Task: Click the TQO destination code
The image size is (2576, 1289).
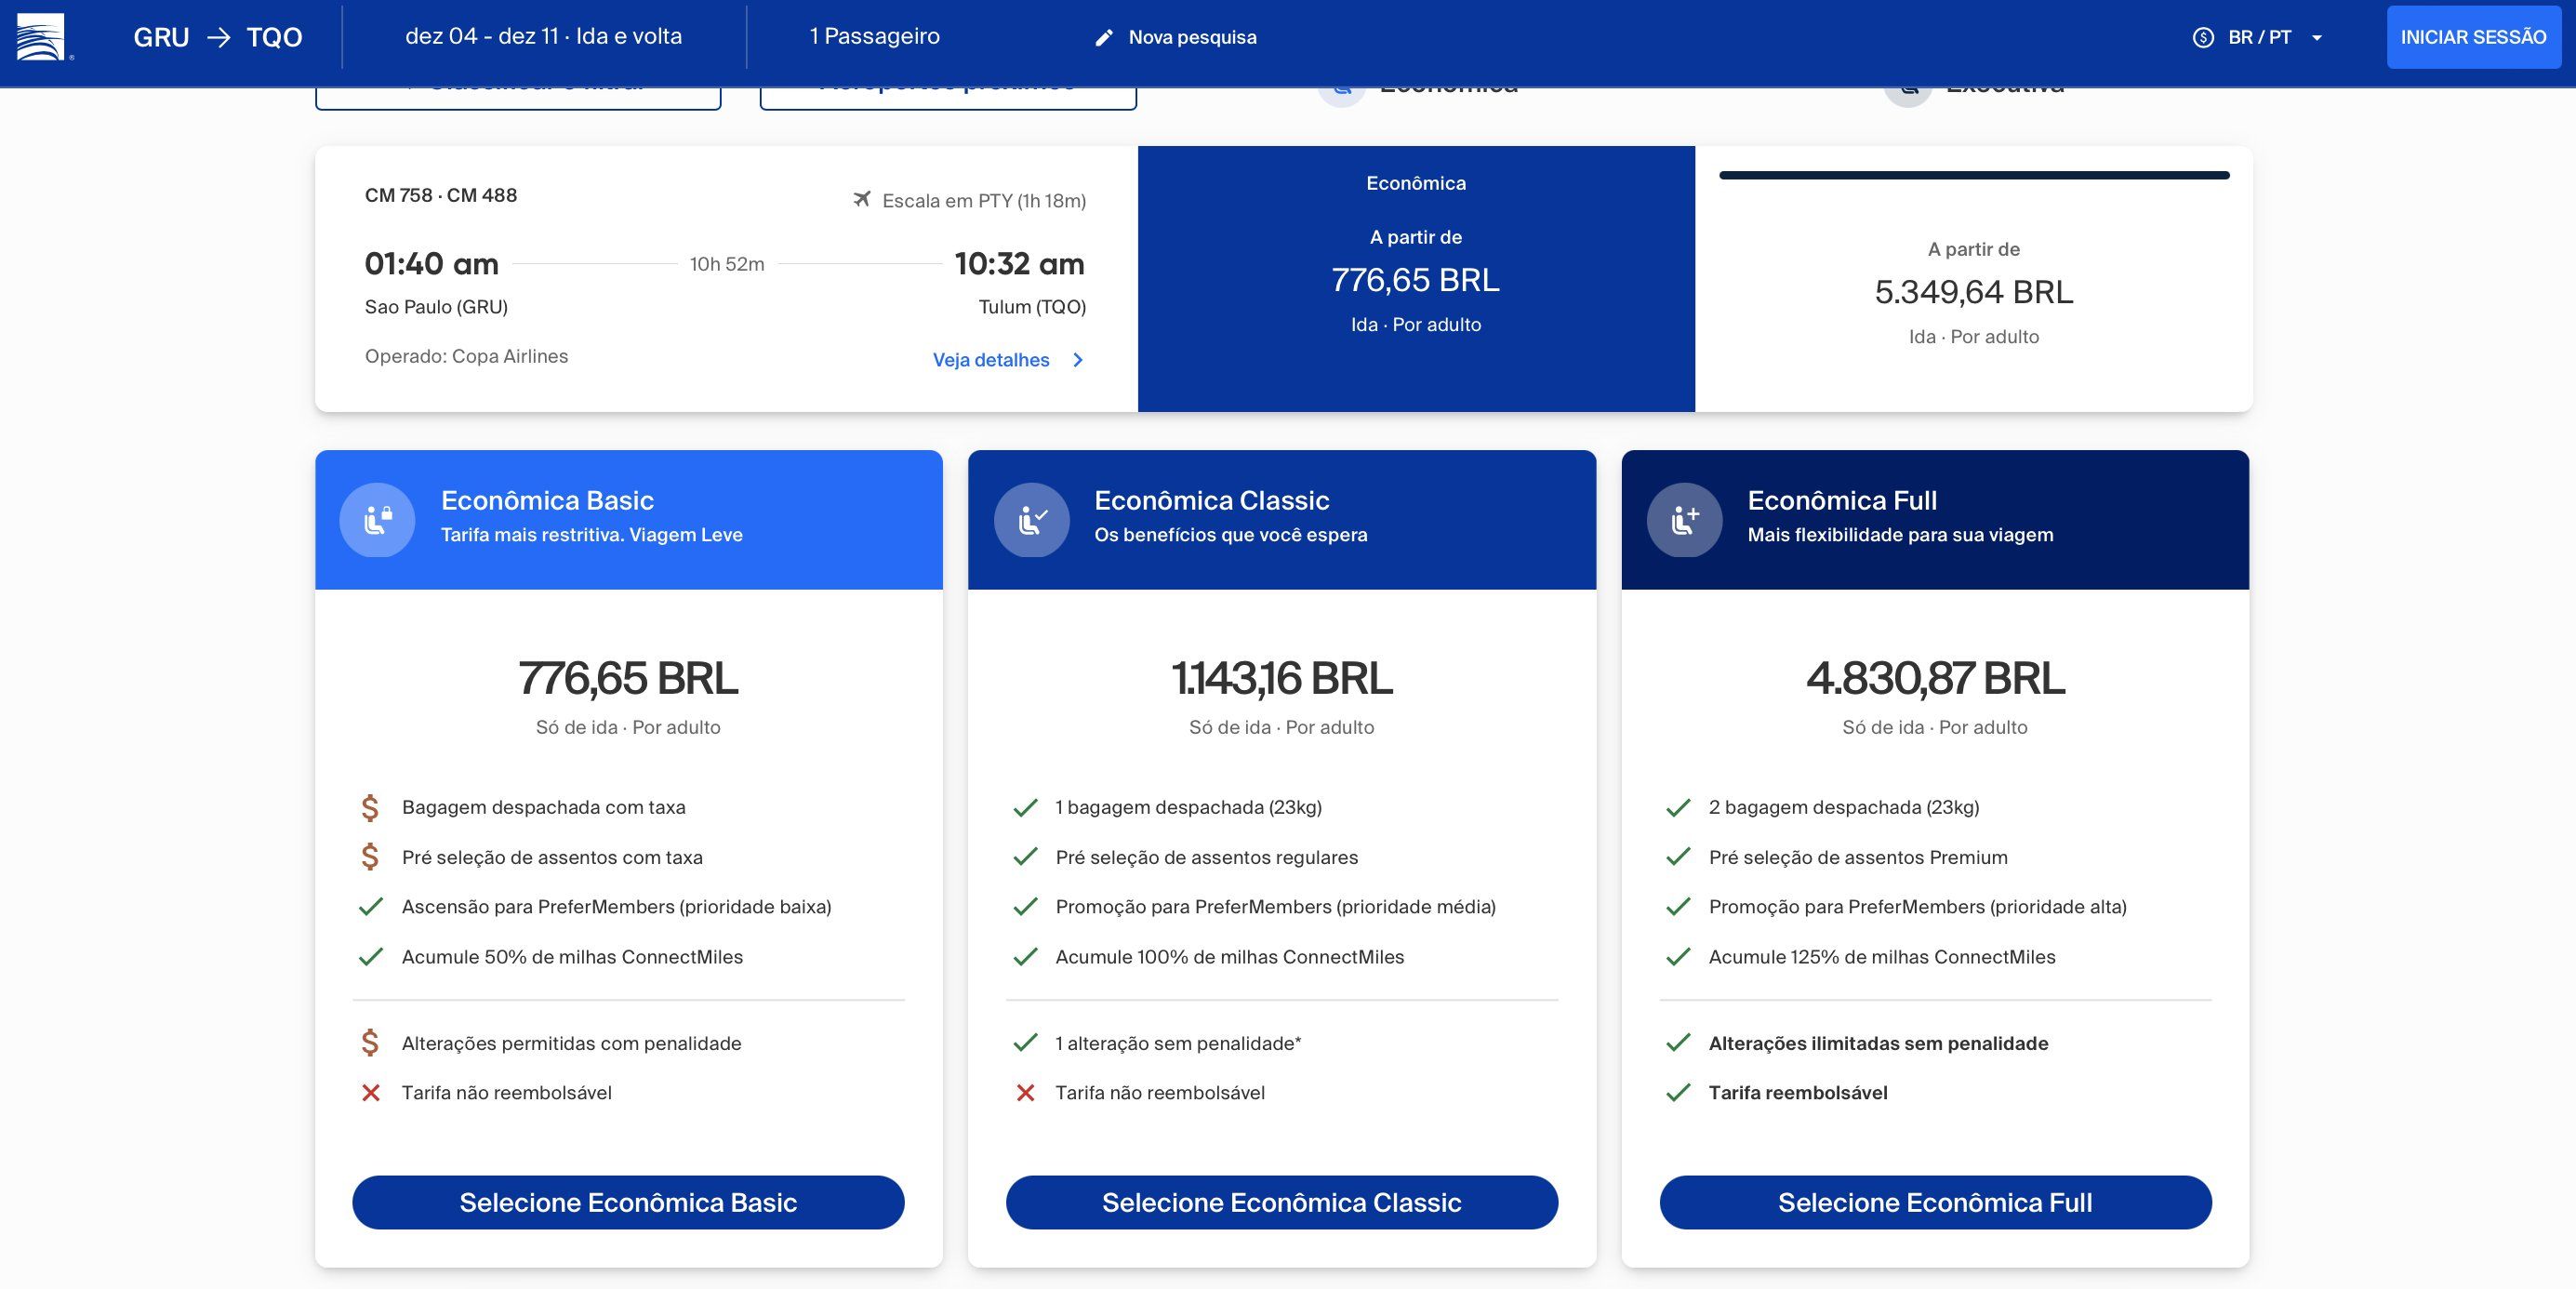Action: [x=274, y=38]
